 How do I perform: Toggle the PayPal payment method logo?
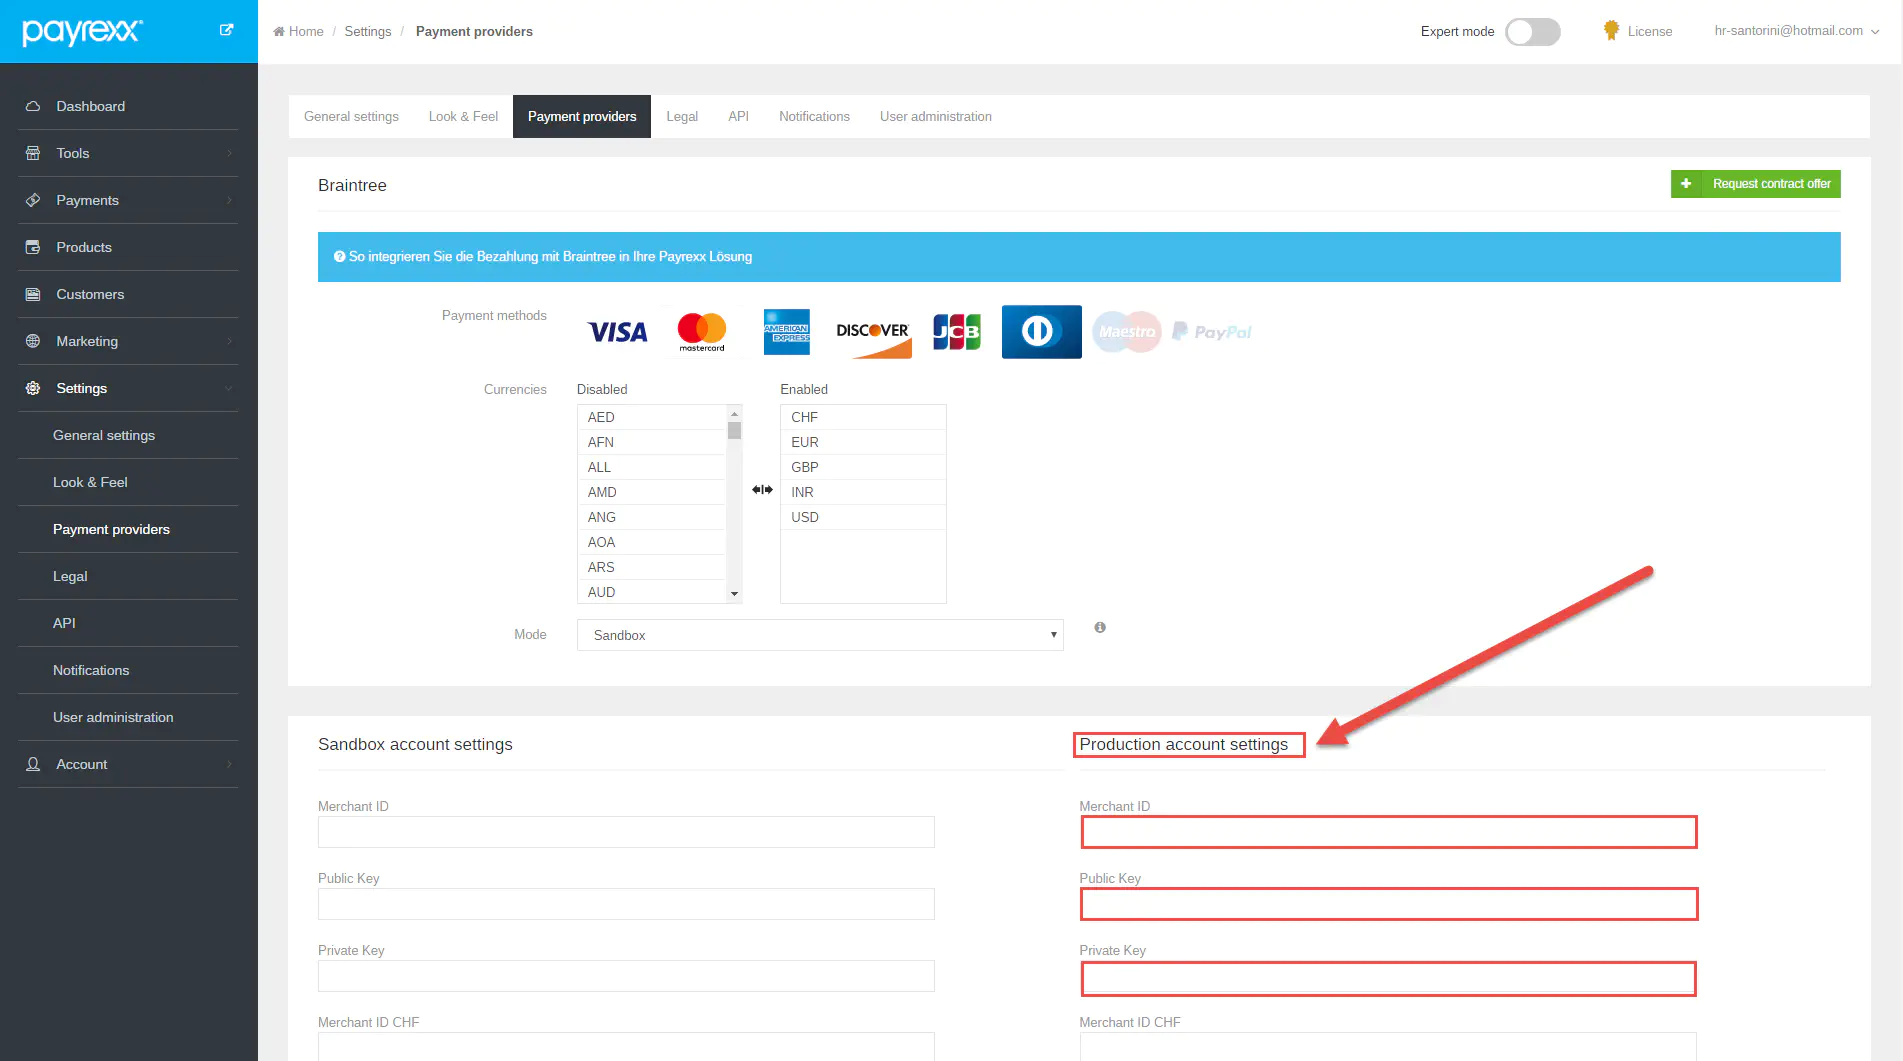[x=1212, y=332]
